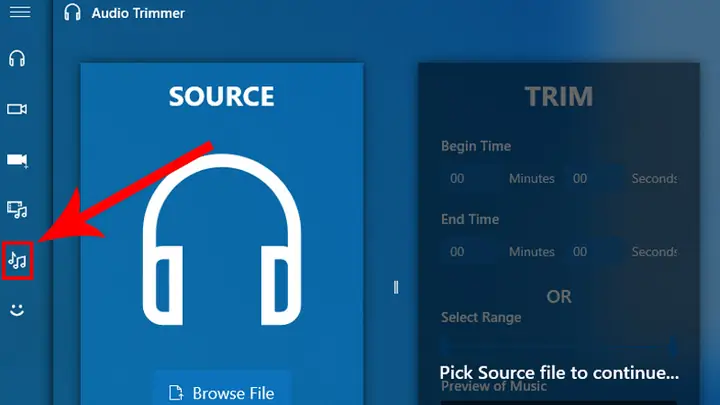
Task: Click the document icon on Browse File
Action: tap(176, 393)
